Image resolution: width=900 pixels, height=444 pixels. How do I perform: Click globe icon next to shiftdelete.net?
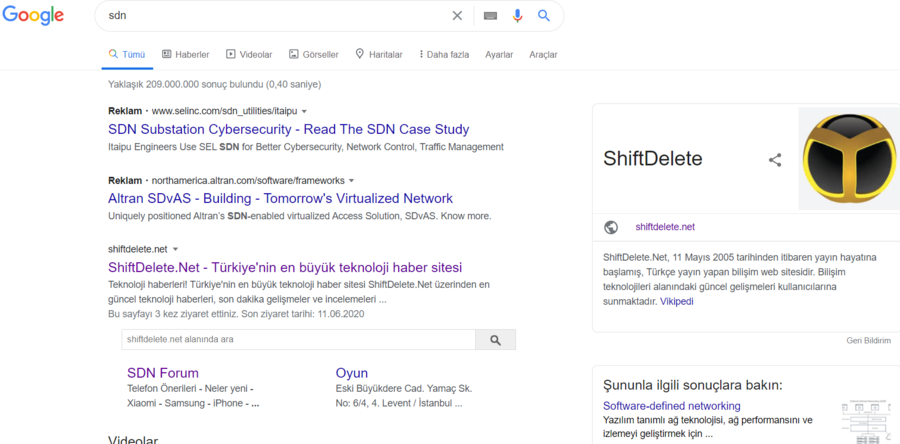[611, 227]
